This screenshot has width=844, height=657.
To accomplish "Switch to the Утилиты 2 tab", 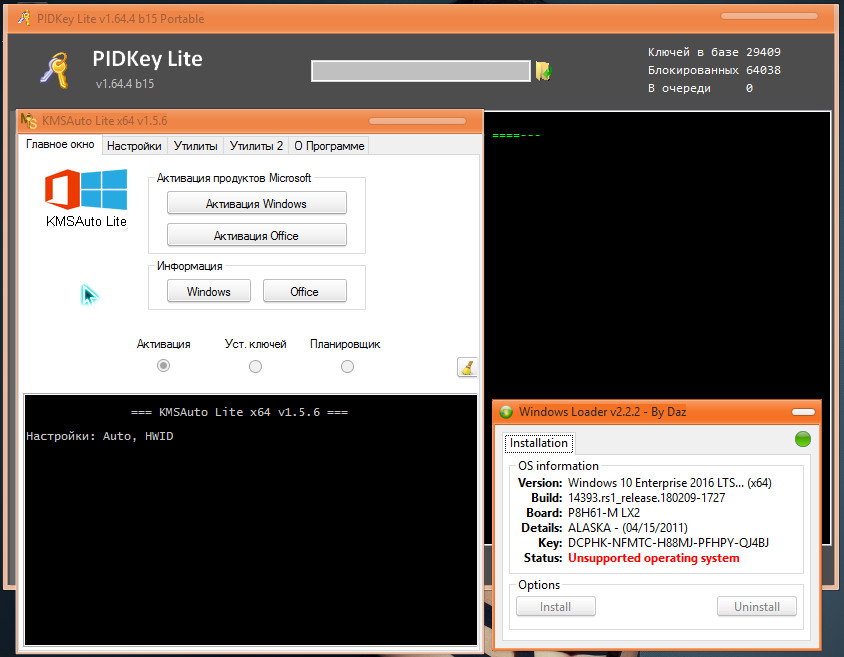I will coord(256,146).
